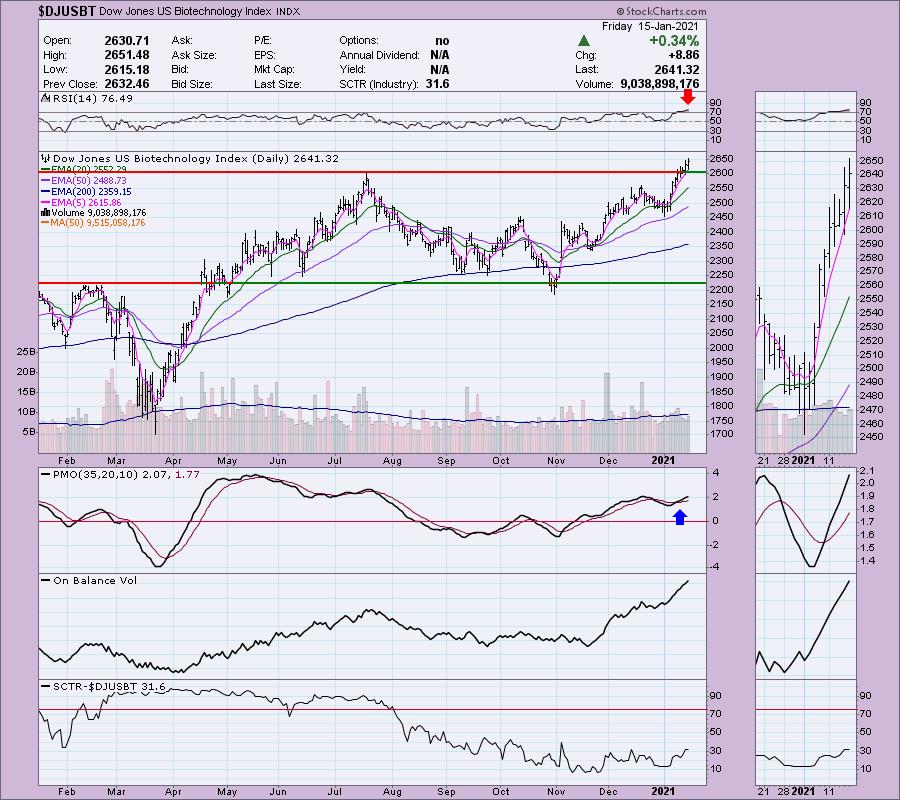Click the EMA(200) 2359.15 legend entry
900x800 pixels.
click(91, 192)
